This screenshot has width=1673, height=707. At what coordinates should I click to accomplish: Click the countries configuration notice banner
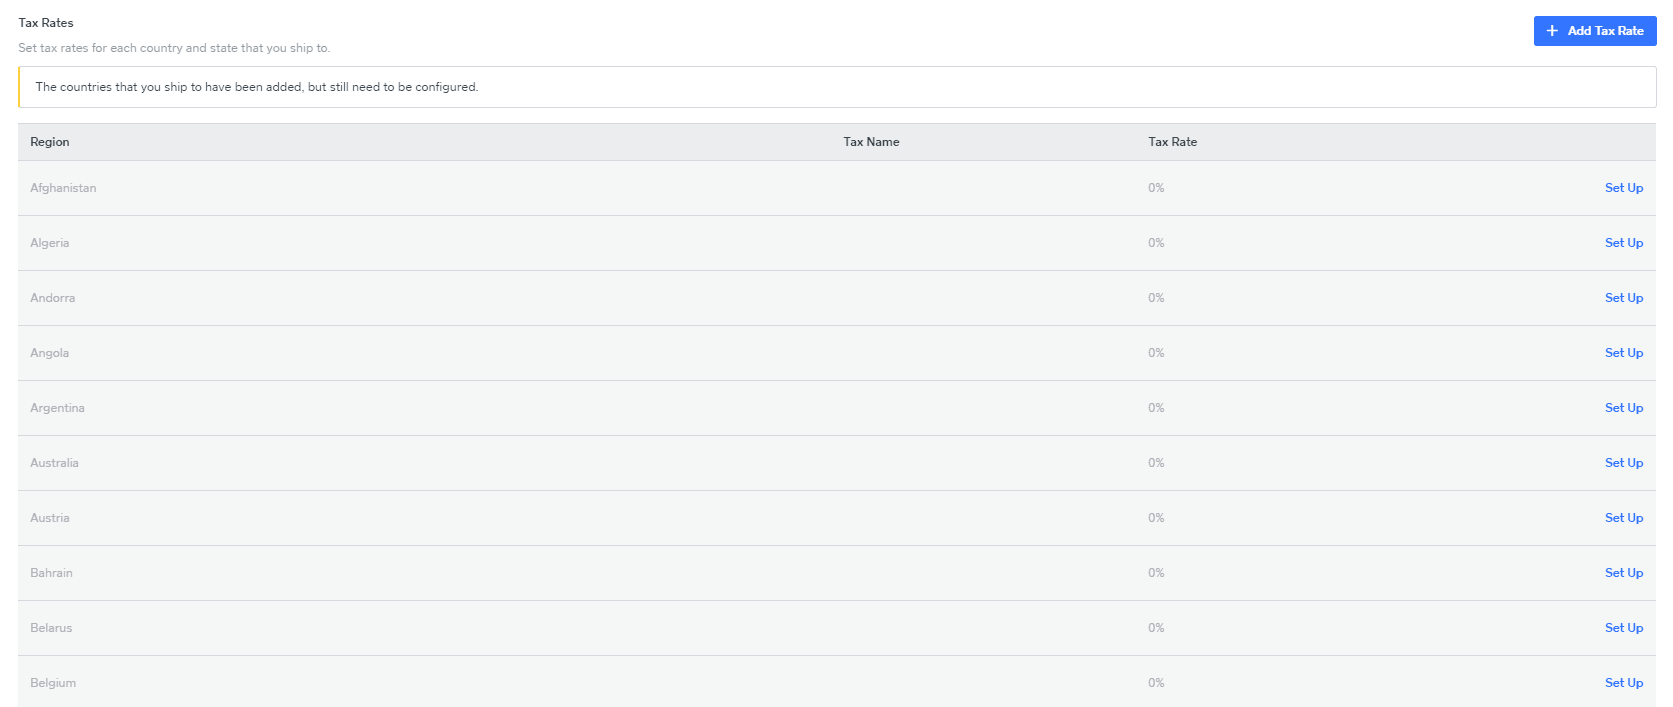point(257,87)
